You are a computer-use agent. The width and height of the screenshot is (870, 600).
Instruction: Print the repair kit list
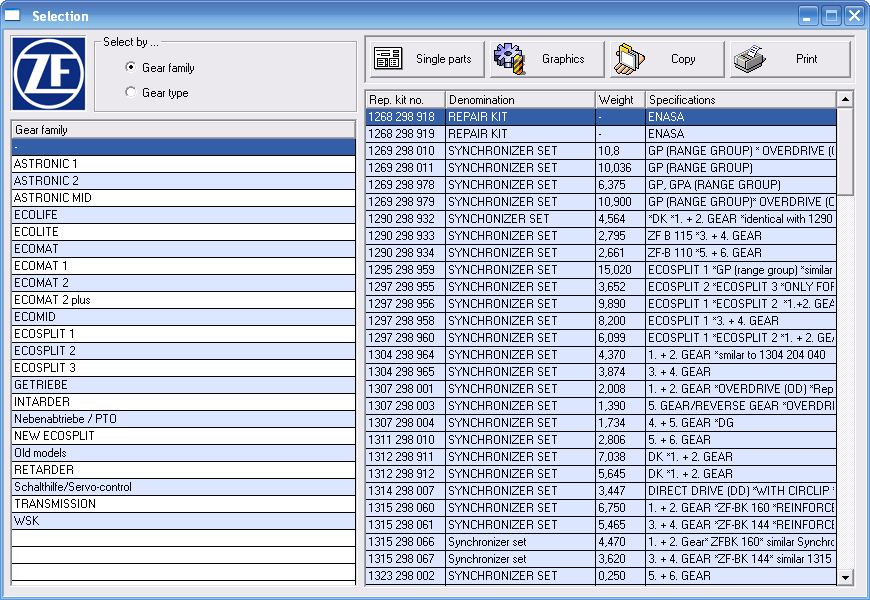[x=790, y=59]
